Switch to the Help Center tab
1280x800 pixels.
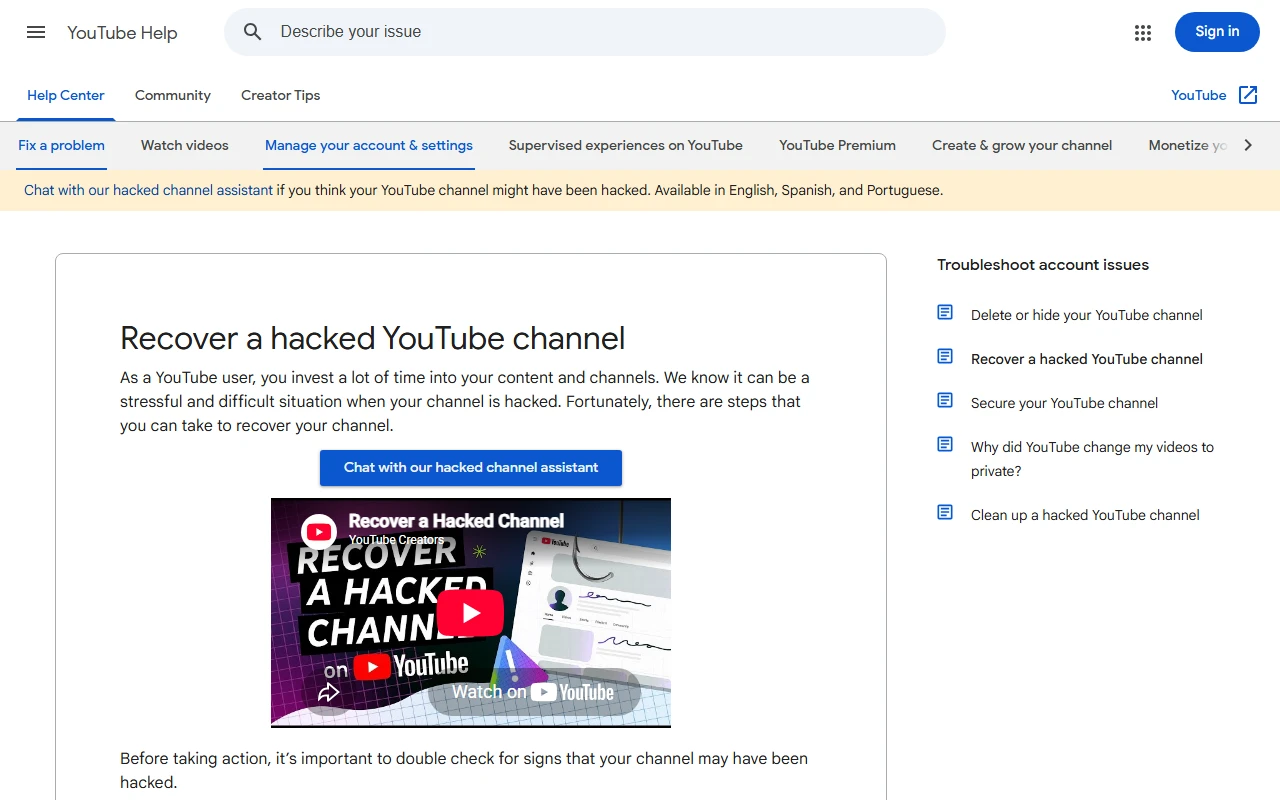click(x=66, y=96)
